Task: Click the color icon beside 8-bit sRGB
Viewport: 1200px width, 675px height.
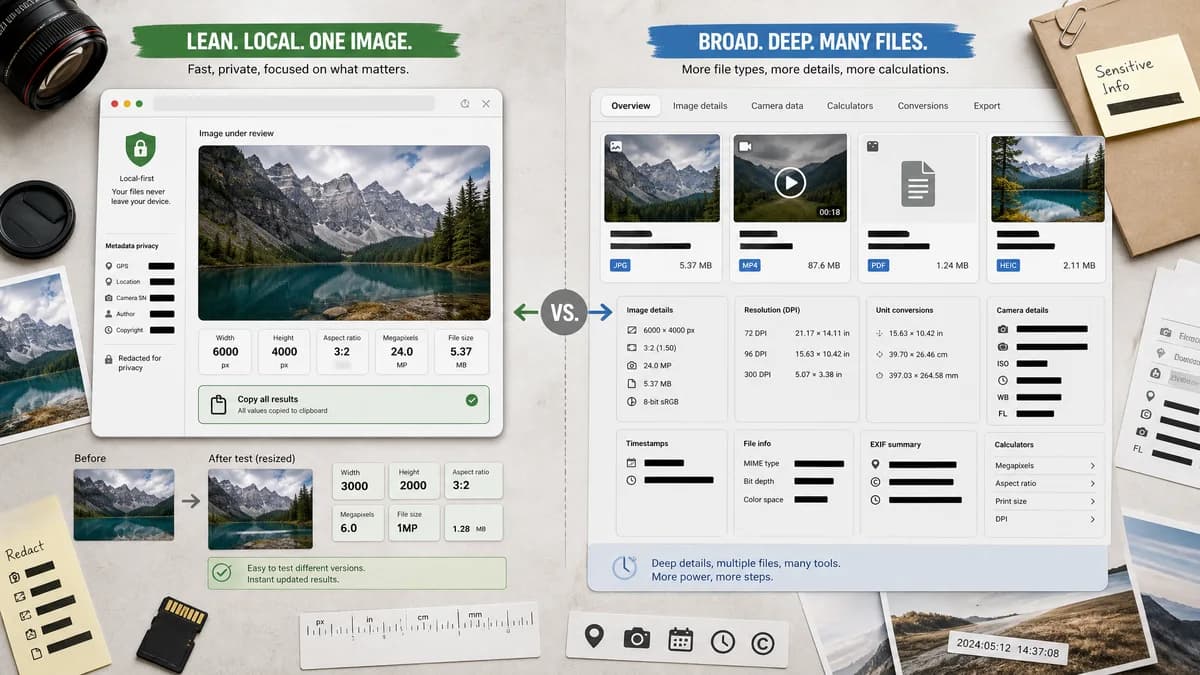Action: click(632, 401)
